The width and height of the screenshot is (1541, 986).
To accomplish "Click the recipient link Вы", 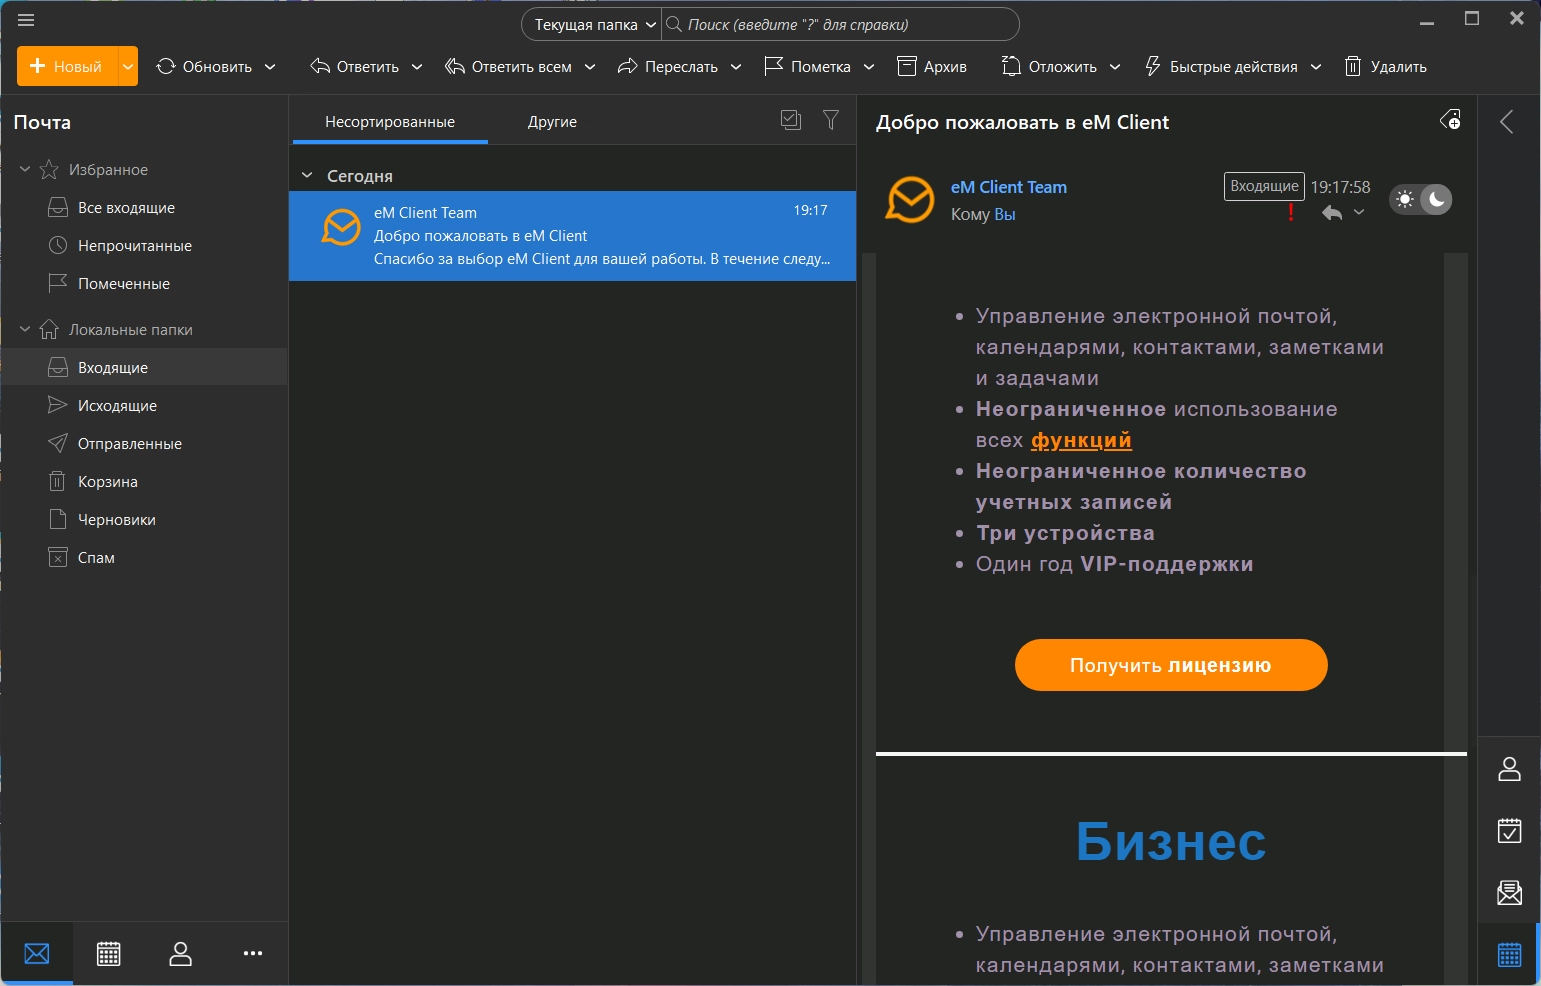I will pos(1005,214).
